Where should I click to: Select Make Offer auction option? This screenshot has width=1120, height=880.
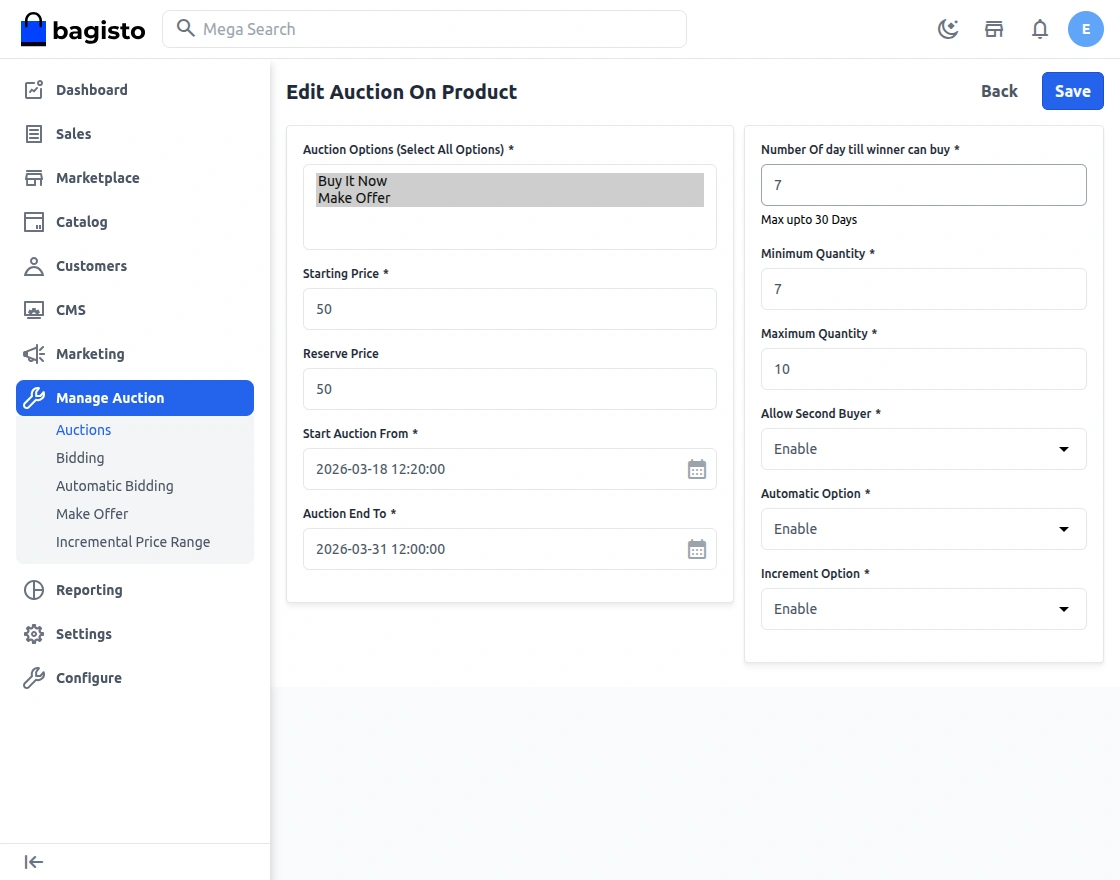click(355, 198)
